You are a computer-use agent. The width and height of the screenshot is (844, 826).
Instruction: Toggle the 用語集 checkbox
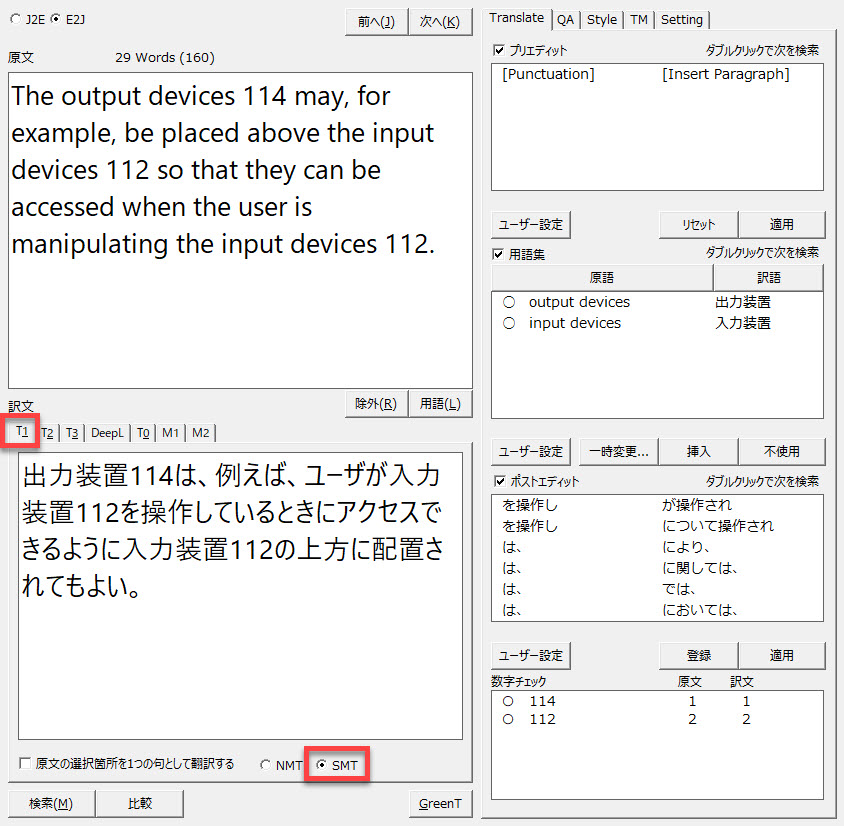coord(499,254)
